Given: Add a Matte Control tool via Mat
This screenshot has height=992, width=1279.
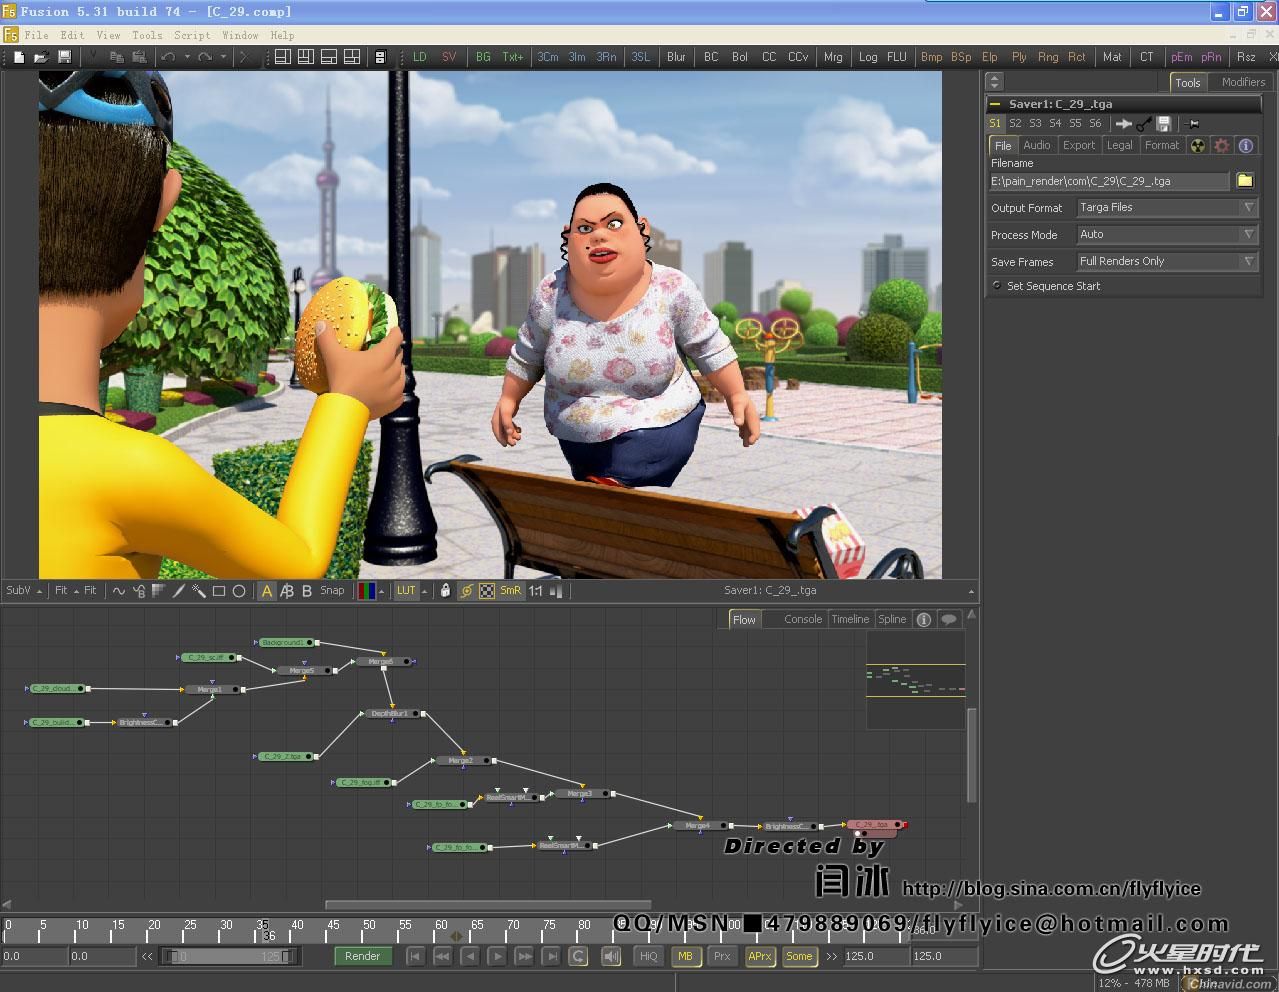Looking at the screenshot, I should click(1112, 57).
